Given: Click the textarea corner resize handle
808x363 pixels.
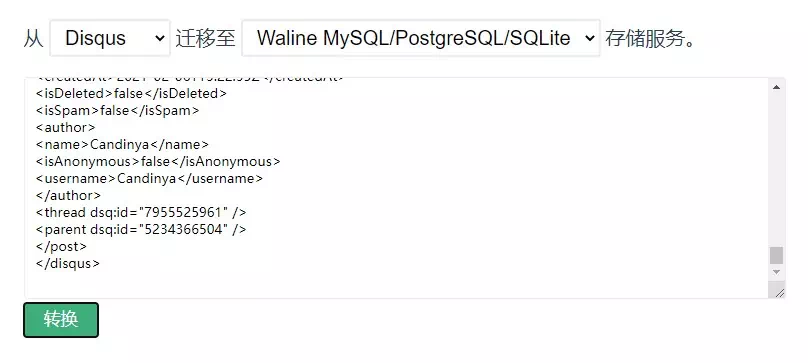Looking at the screenshot, I should pos(779,292).
